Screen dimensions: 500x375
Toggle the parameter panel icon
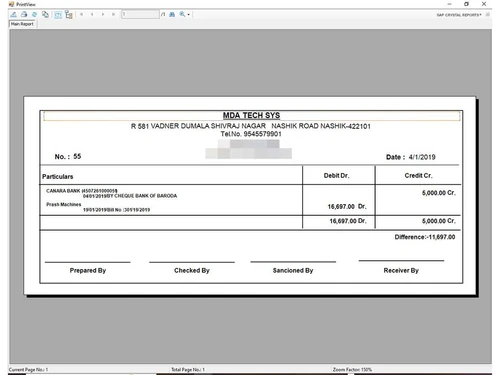58,15
